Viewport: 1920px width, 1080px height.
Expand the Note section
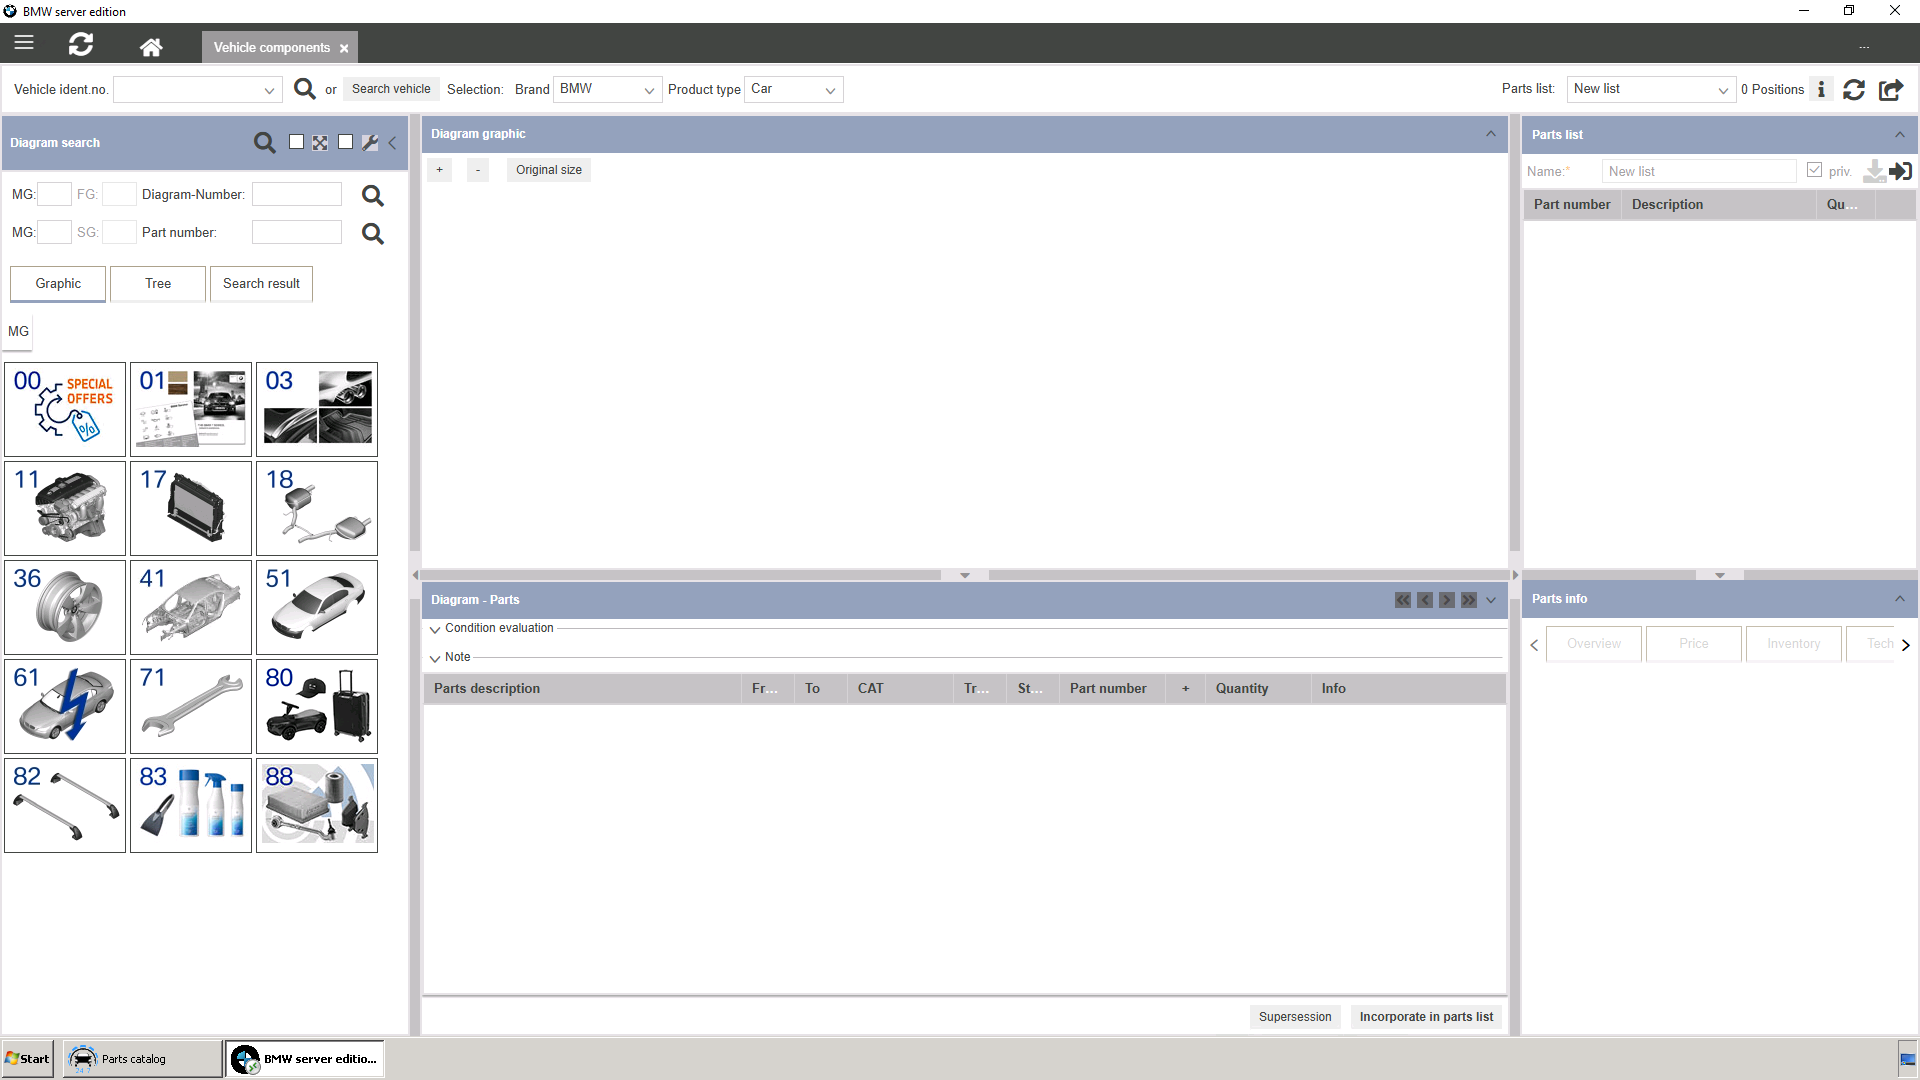(435, 658)
